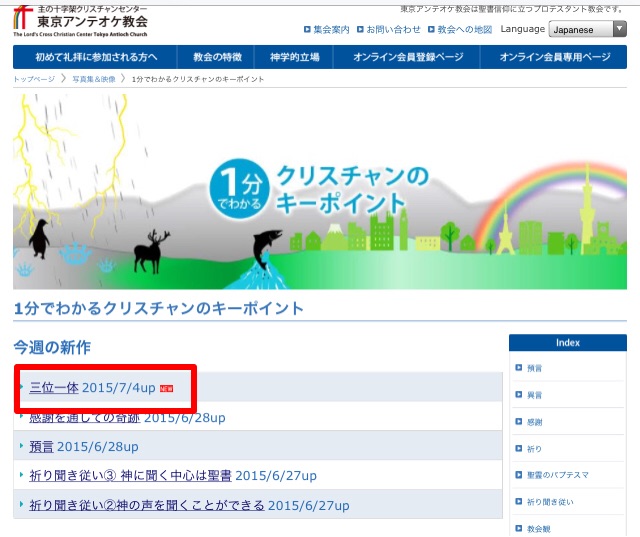Open the 初めて礼拝に参加される方へ menu item
The height and width of the screenshot is (537, 640).
95,57
